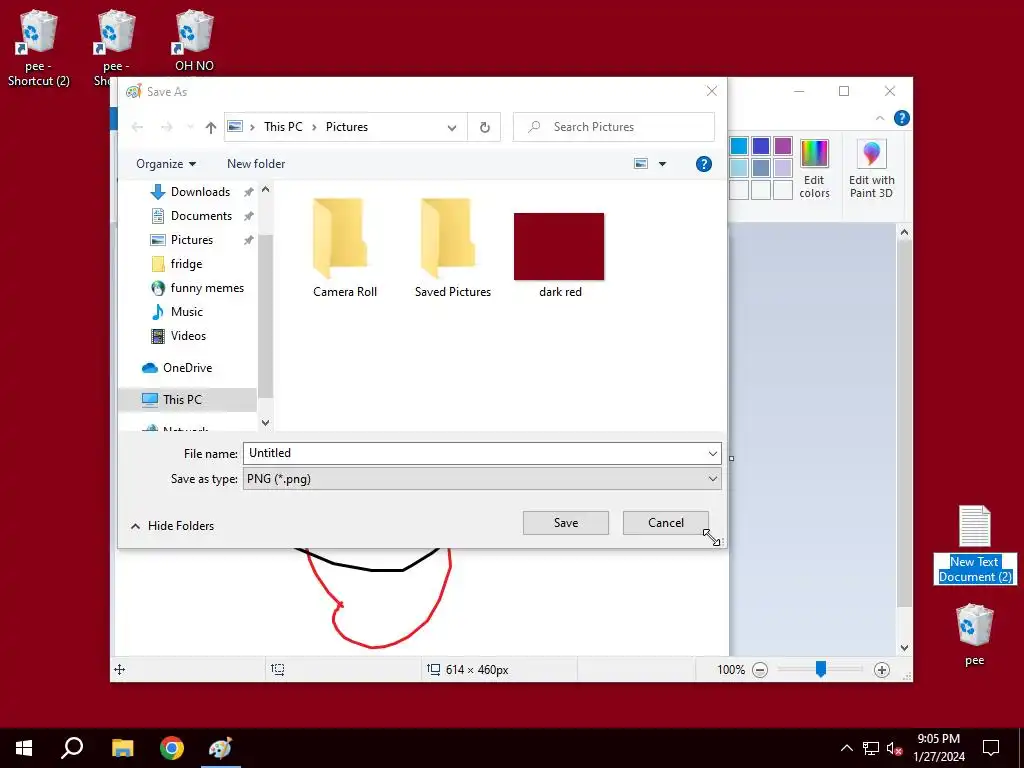
Task: Refresh the Pictures folder view
Action: point(485,127)
